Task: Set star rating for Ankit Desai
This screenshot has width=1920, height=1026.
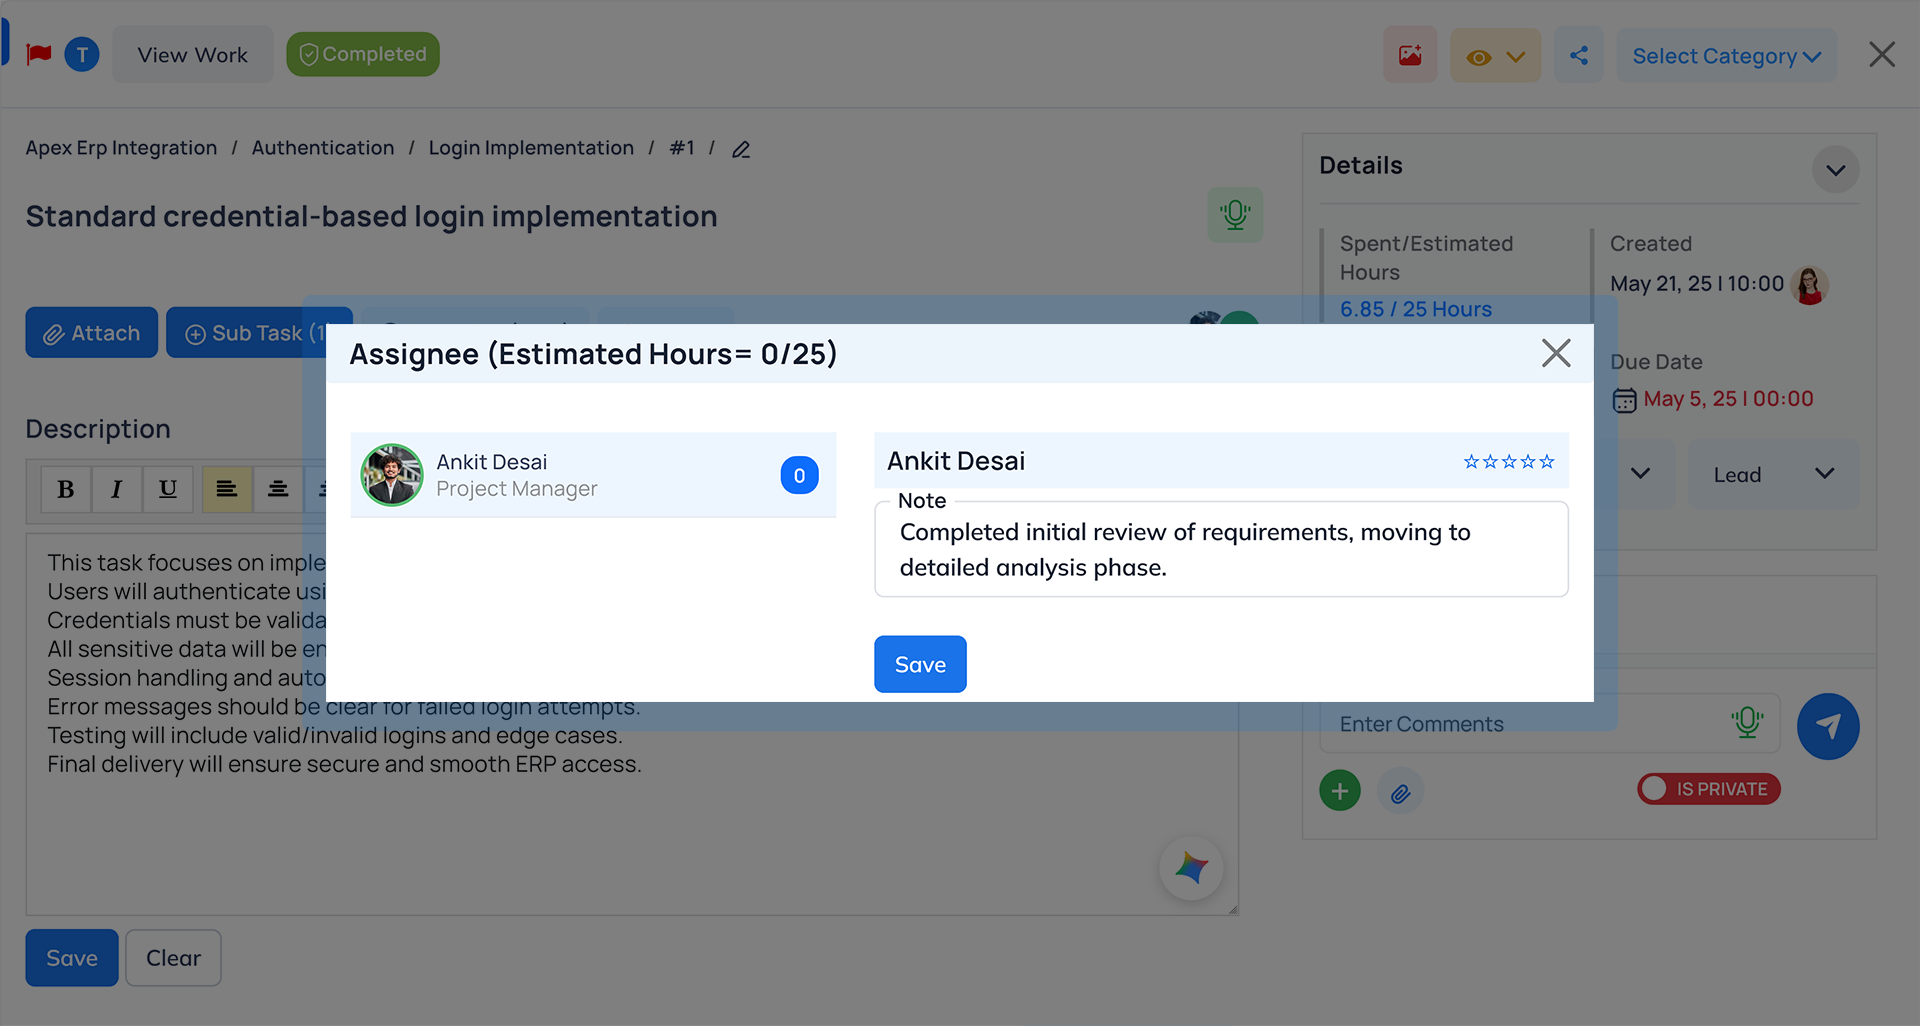Action: [1509, 461]
